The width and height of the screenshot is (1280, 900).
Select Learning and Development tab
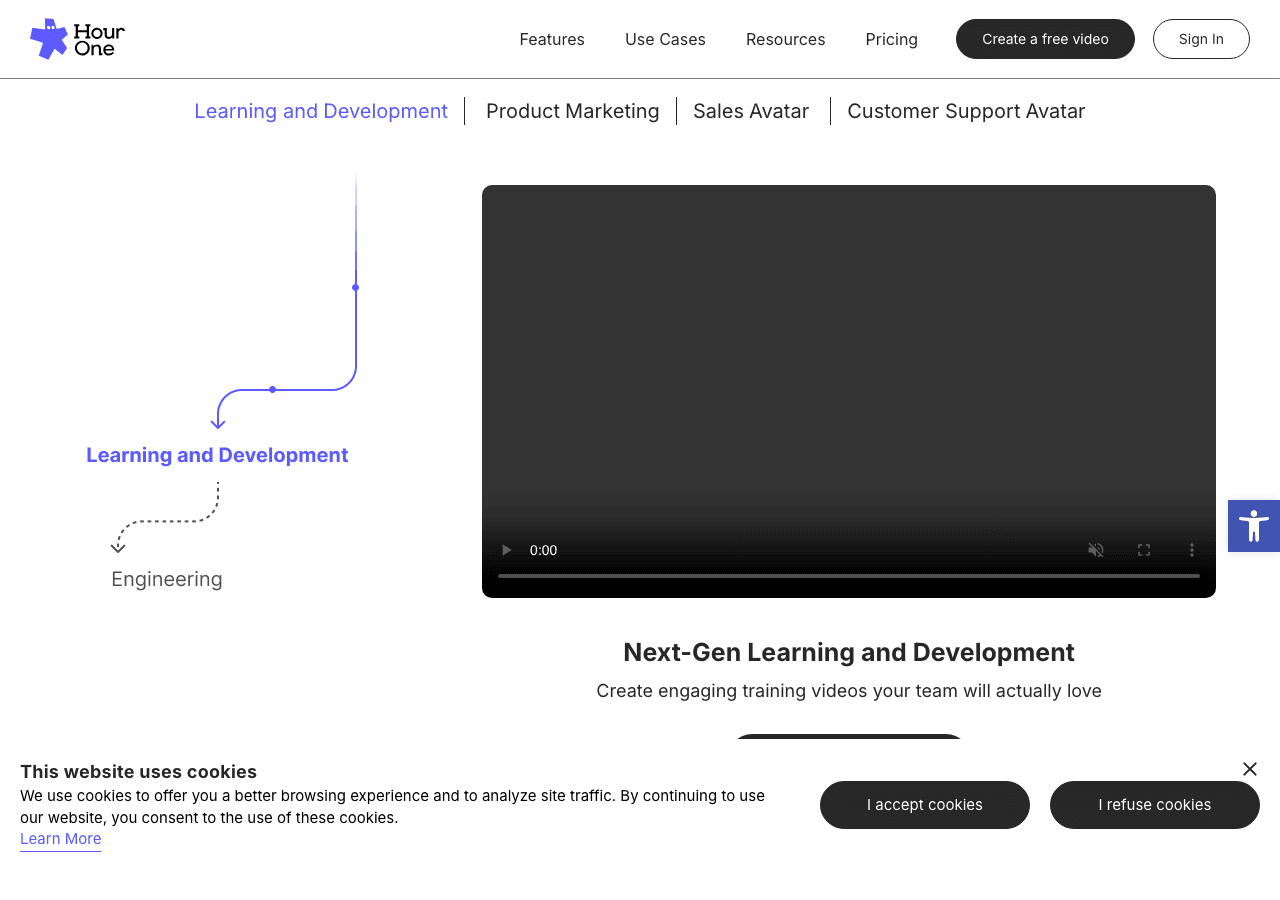[x=321, y=111]
